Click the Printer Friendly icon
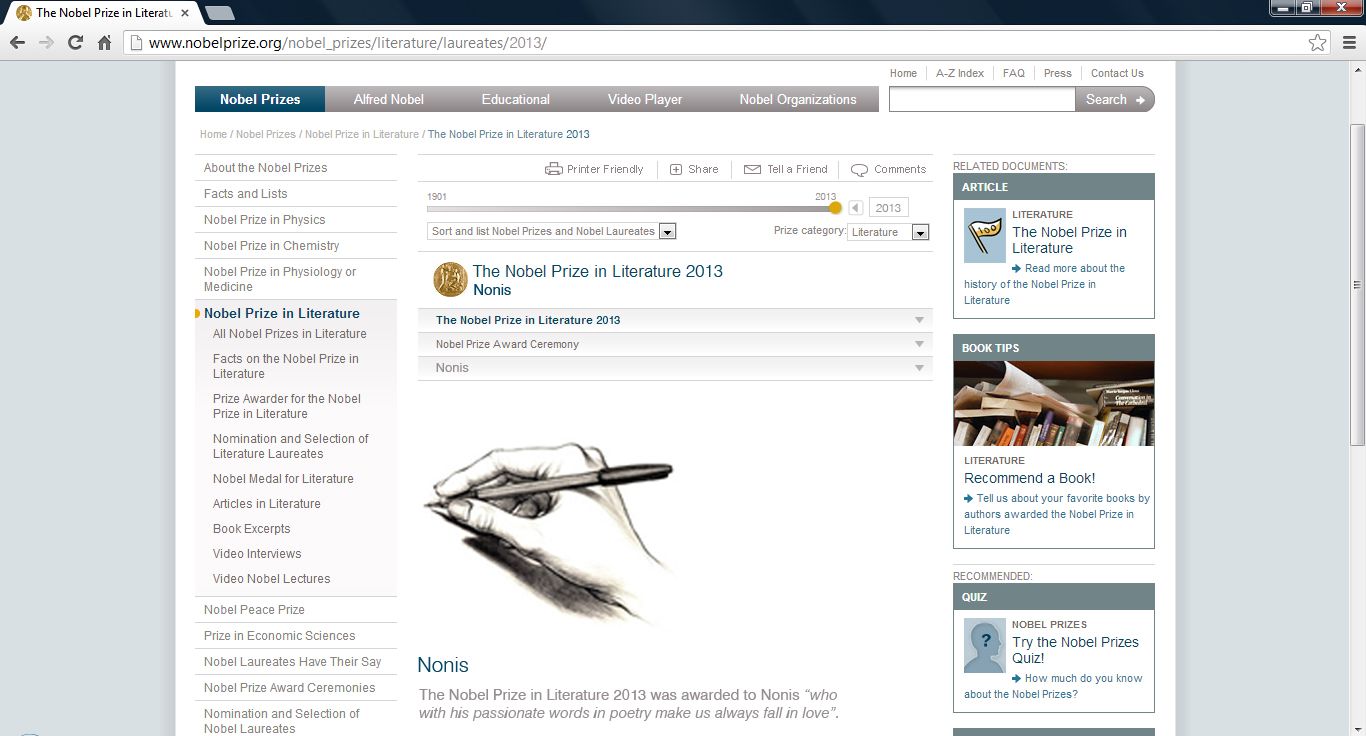Viewport: 1366px width, 736px height. point(553,169)
